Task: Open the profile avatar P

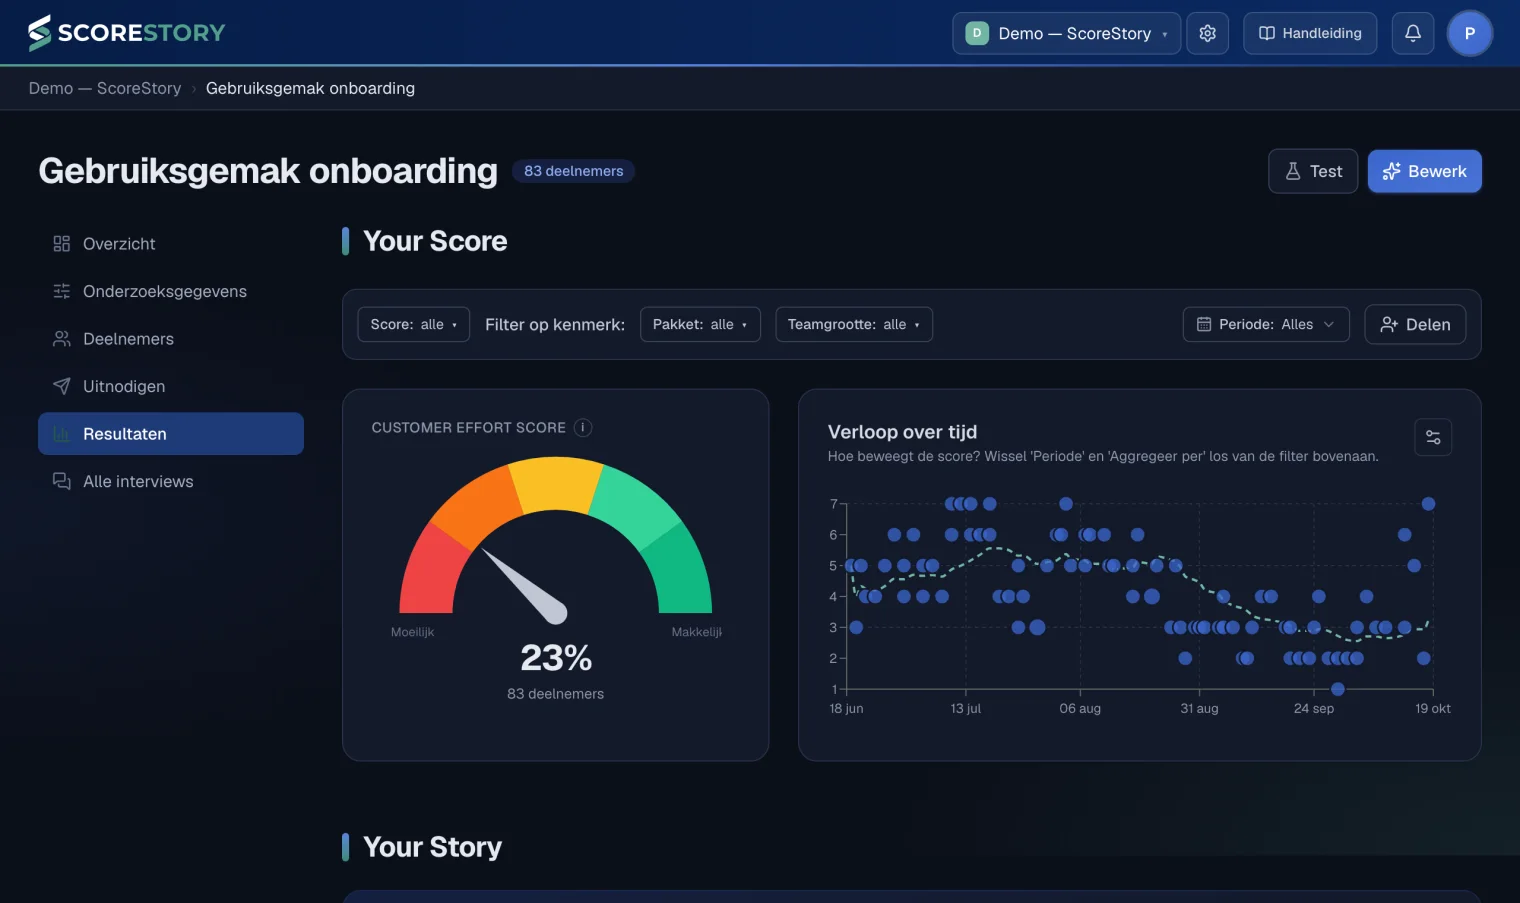Action: tap(1470, 33)
